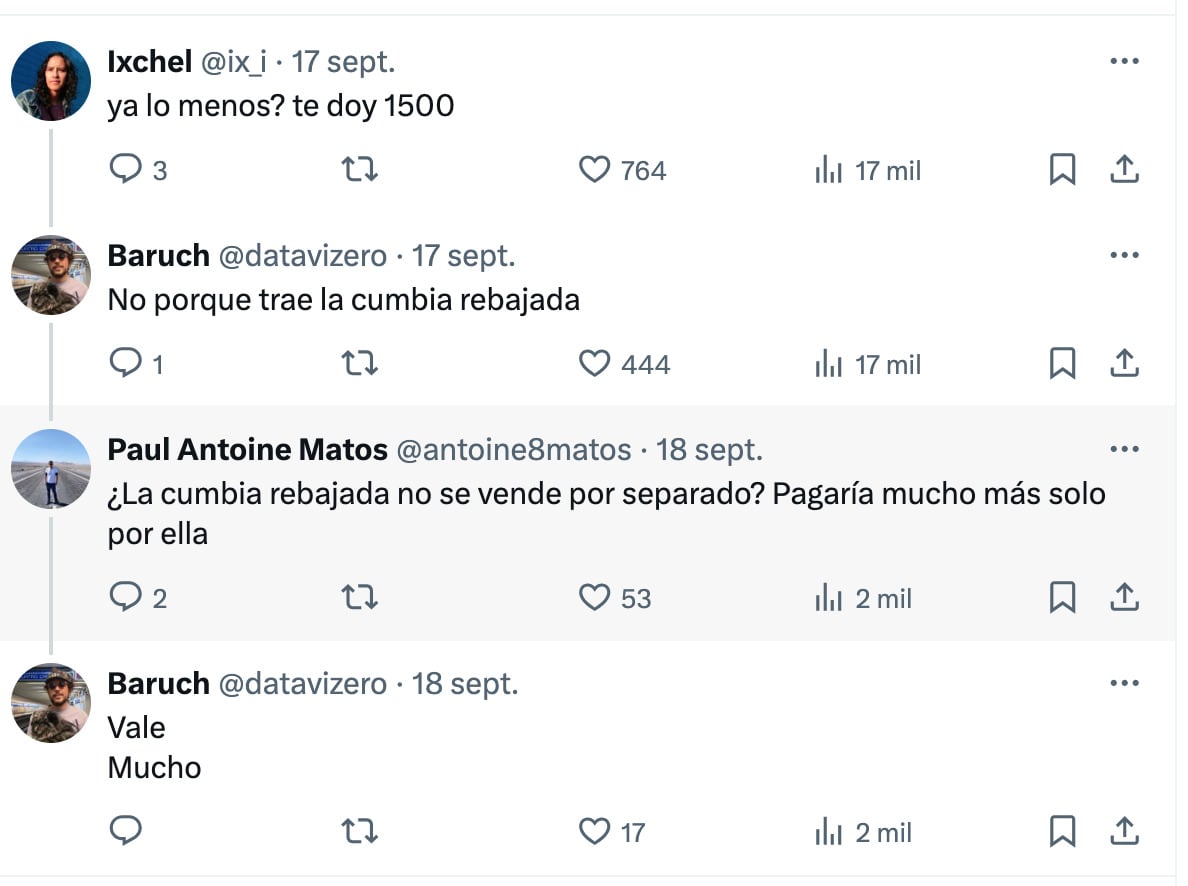
Task: Toggle bookmark on Ixchel's tweet
Action: [1063, 170]
